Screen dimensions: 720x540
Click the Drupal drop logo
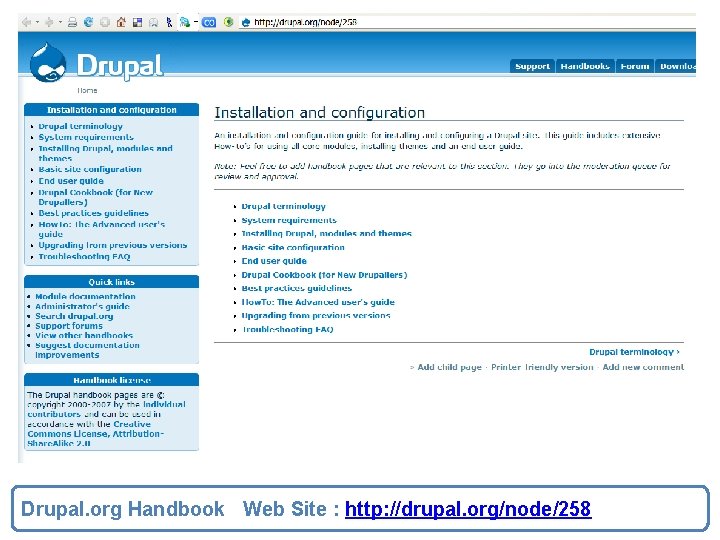pos(48,63)
